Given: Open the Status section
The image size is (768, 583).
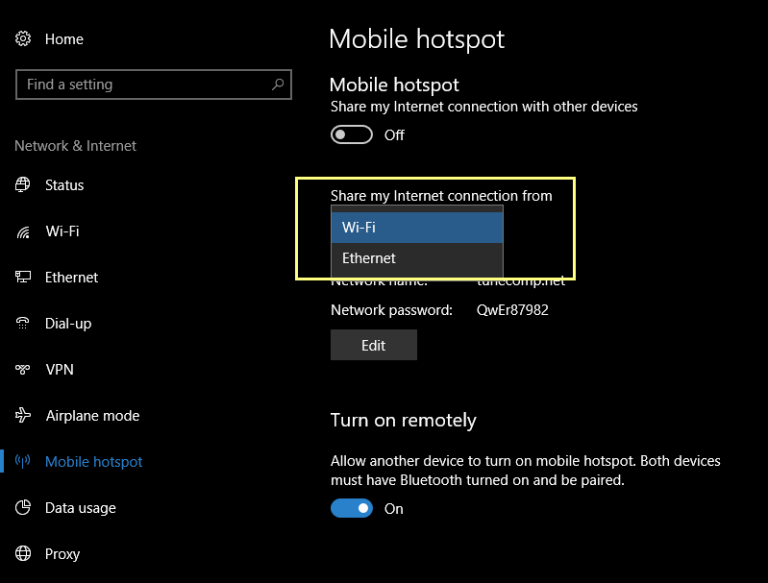Looking at the screenshot, I should point(65,185).
